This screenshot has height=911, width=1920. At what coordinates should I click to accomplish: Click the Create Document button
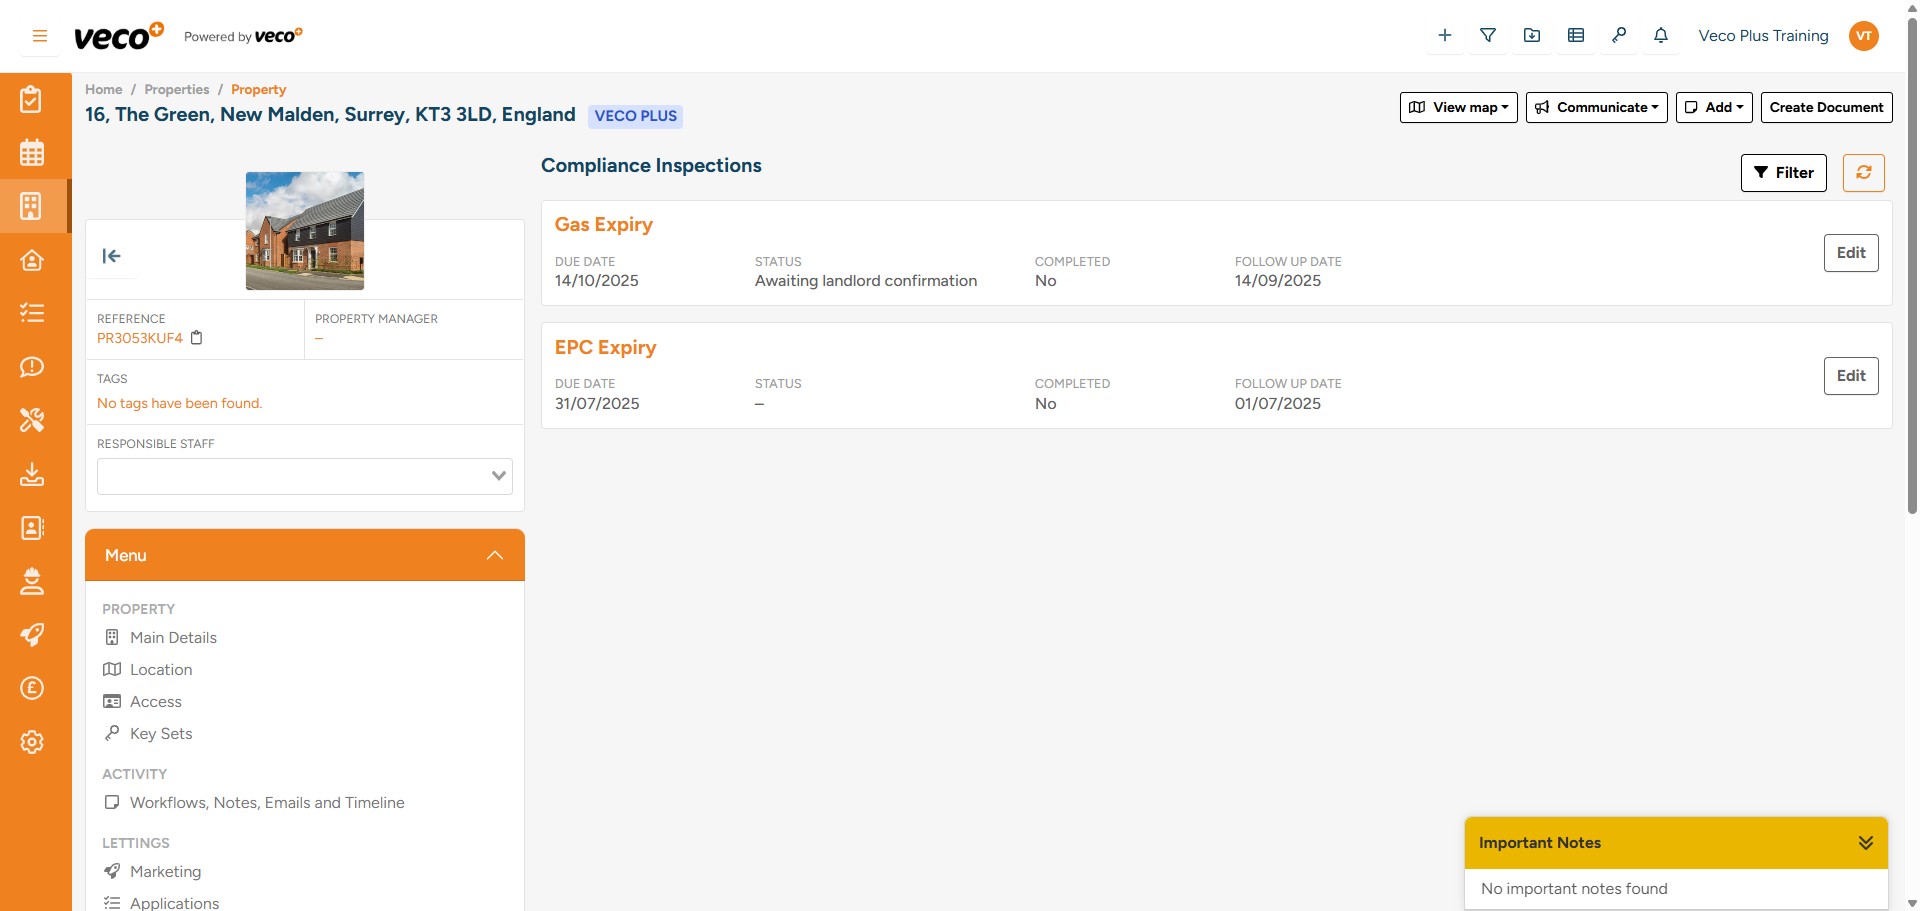[x=1825, y=107]
